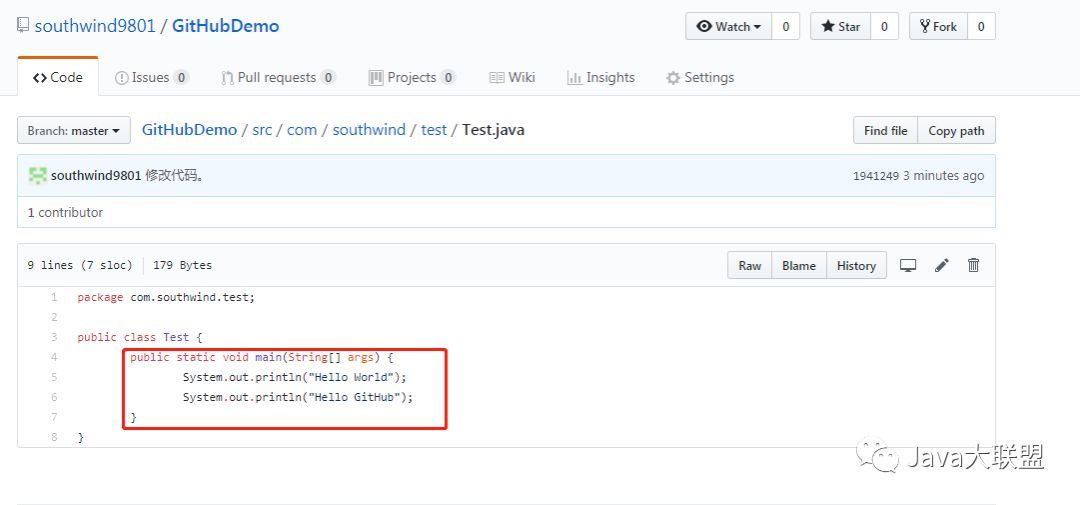This screenshot has height=505, width=1080.
Task: Open the fork count 0
Action: click(982, 26)
